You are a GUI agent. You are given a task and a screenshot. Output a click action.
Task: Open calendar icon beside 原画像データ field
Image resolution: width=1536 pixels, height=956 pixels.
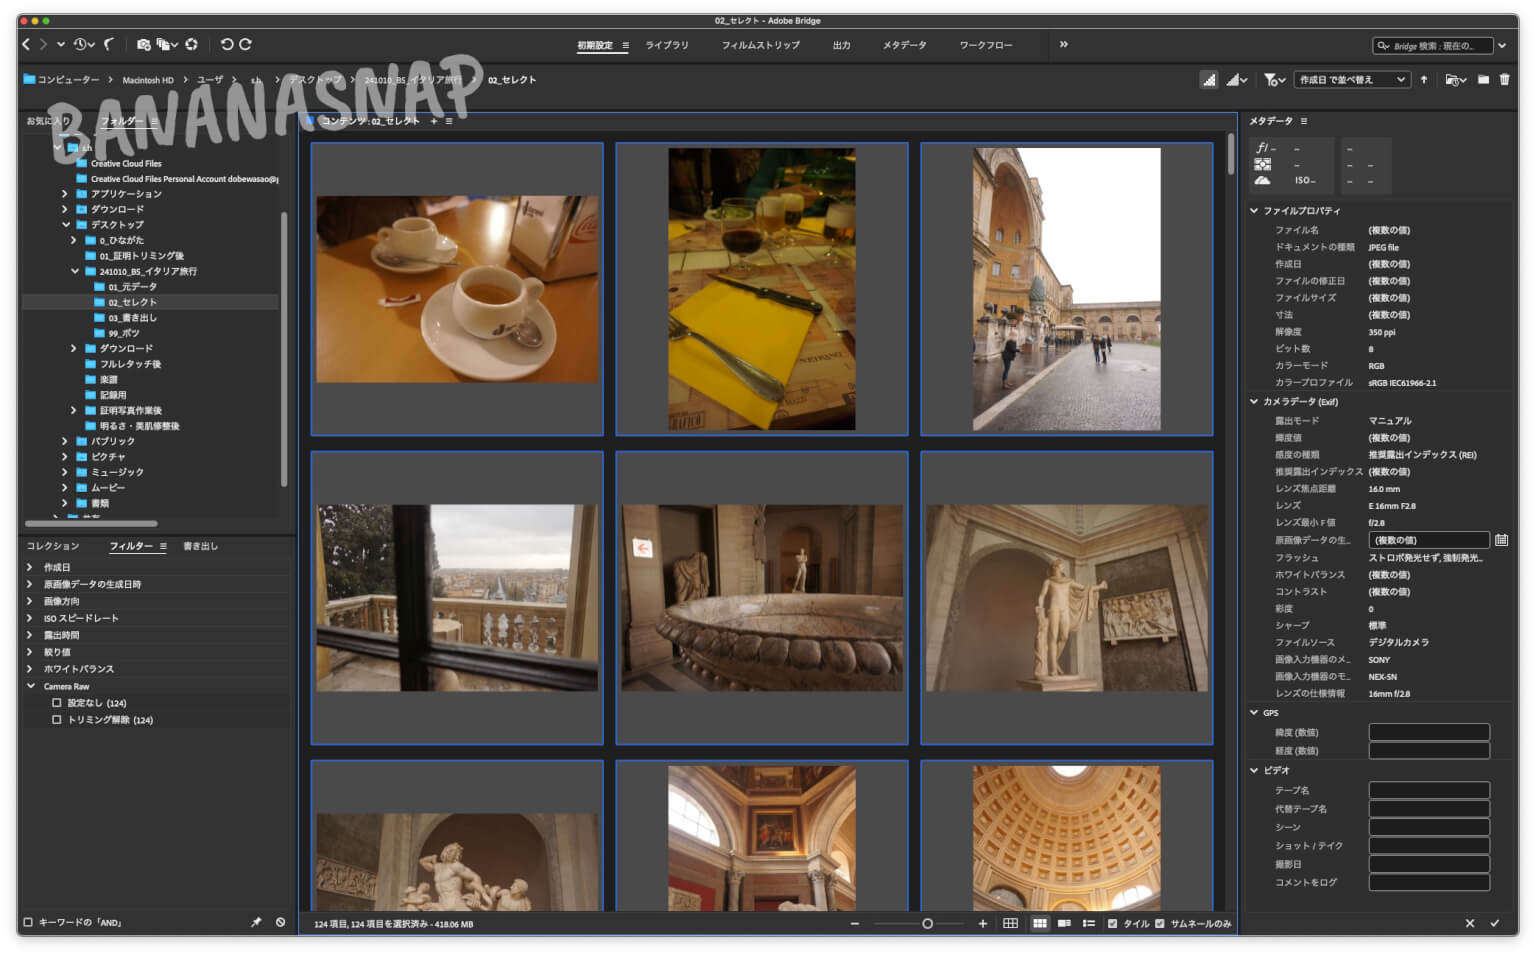click(1501, 540)
